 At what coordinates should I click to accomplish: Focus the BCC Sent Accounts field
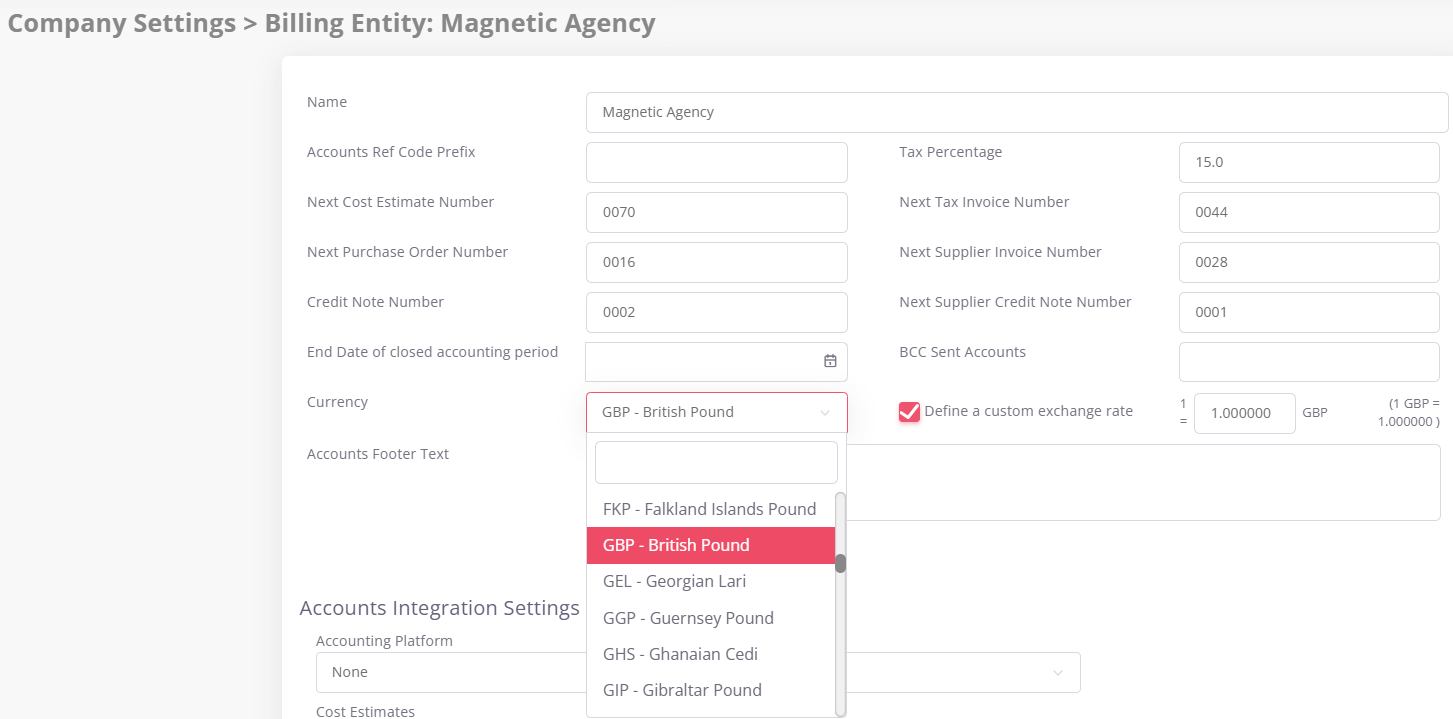(x=1309, y=362)
